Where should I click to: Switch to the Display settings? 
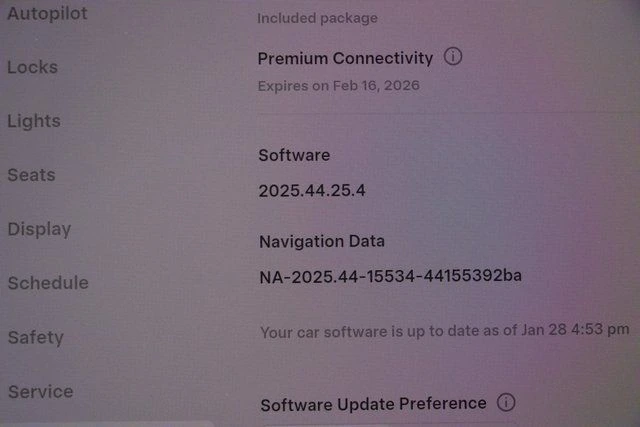[39, 229]
